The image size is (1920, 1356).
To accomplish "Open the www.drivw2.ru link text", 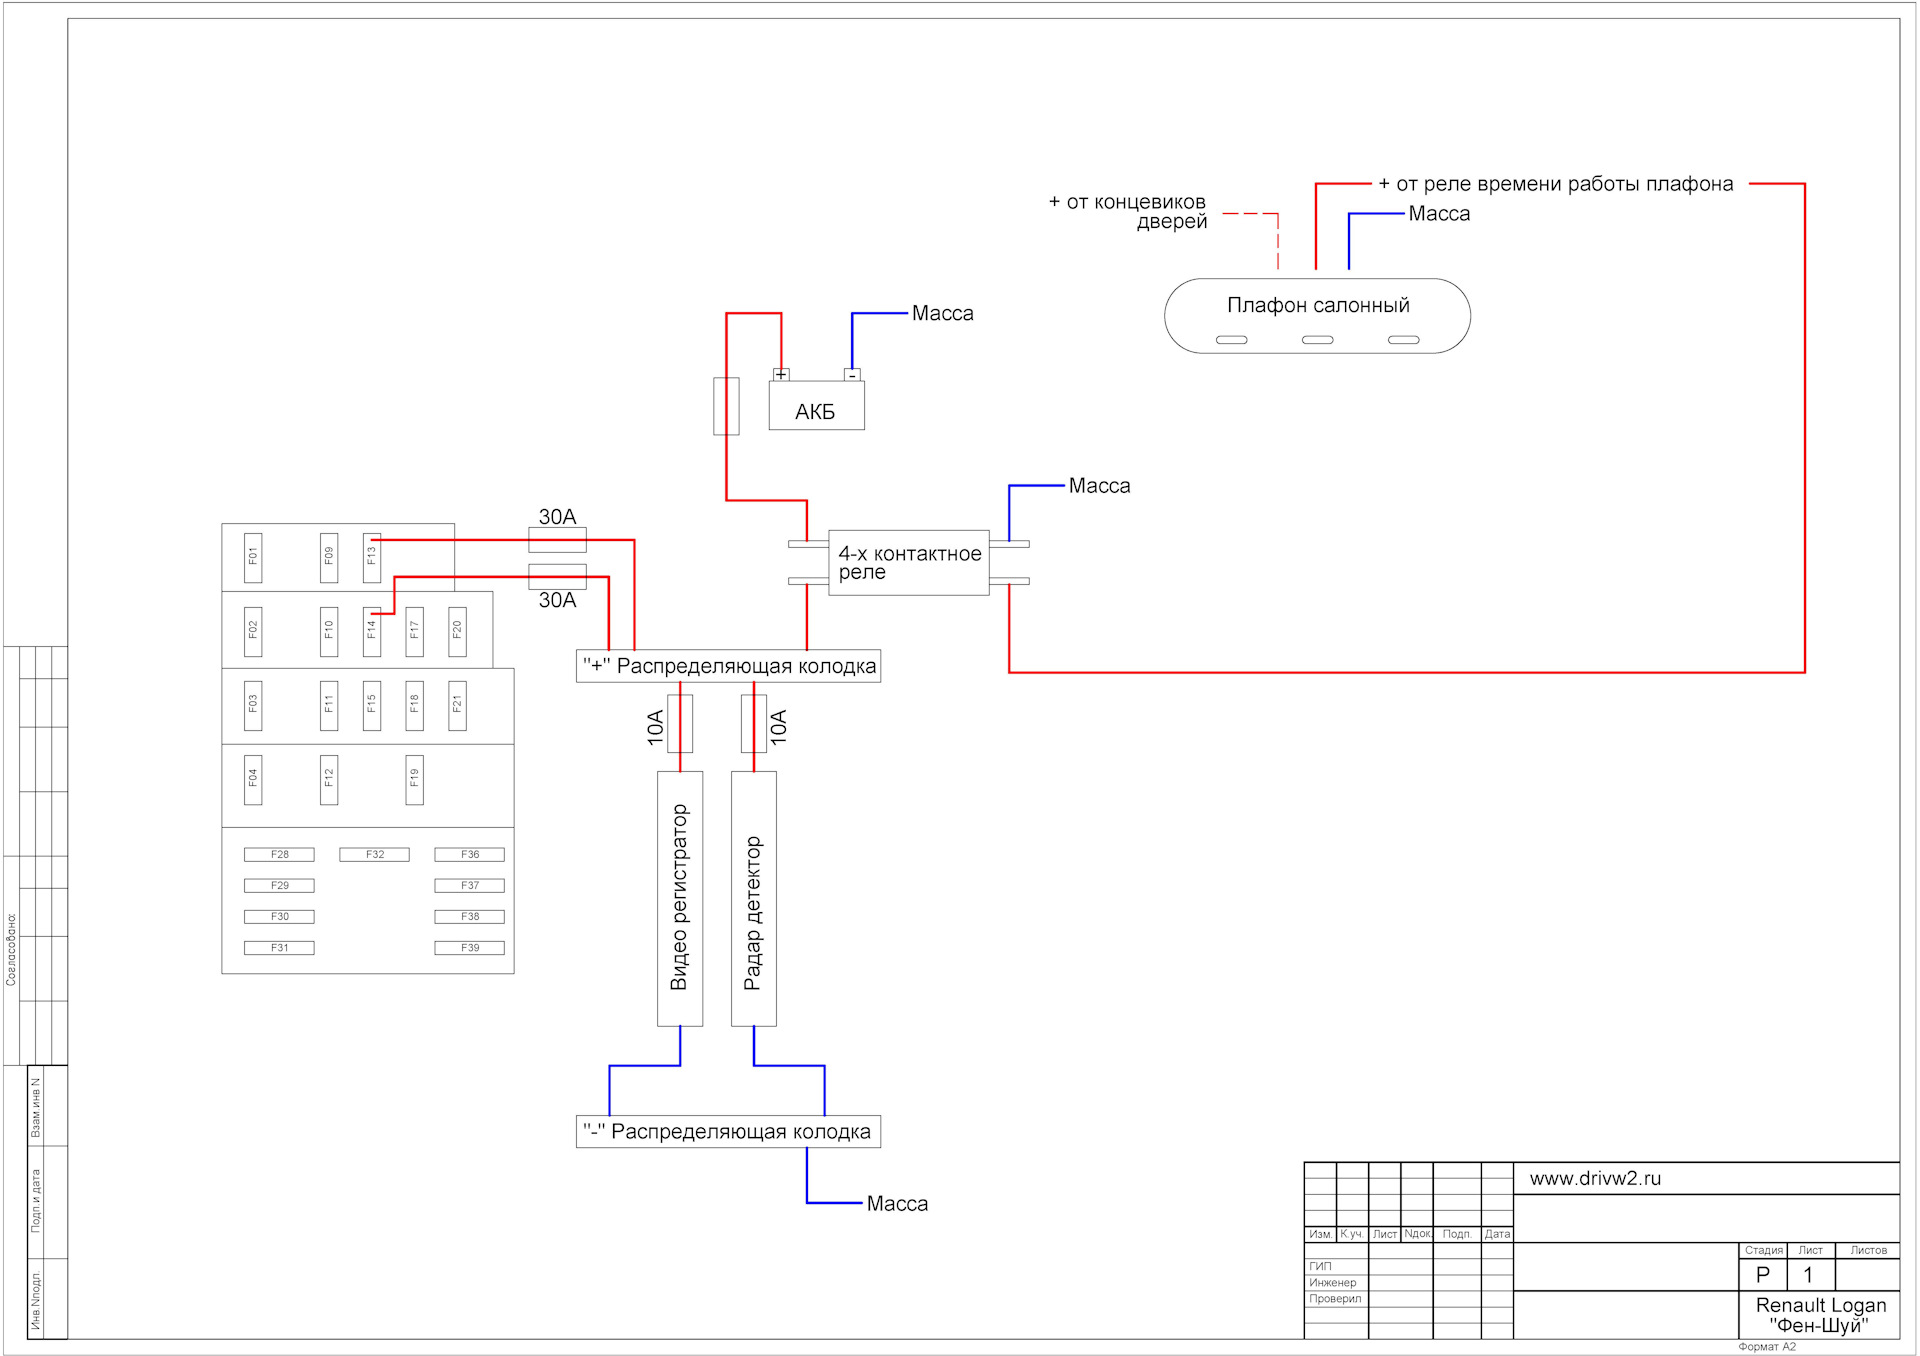I will click(1595, 1179).
